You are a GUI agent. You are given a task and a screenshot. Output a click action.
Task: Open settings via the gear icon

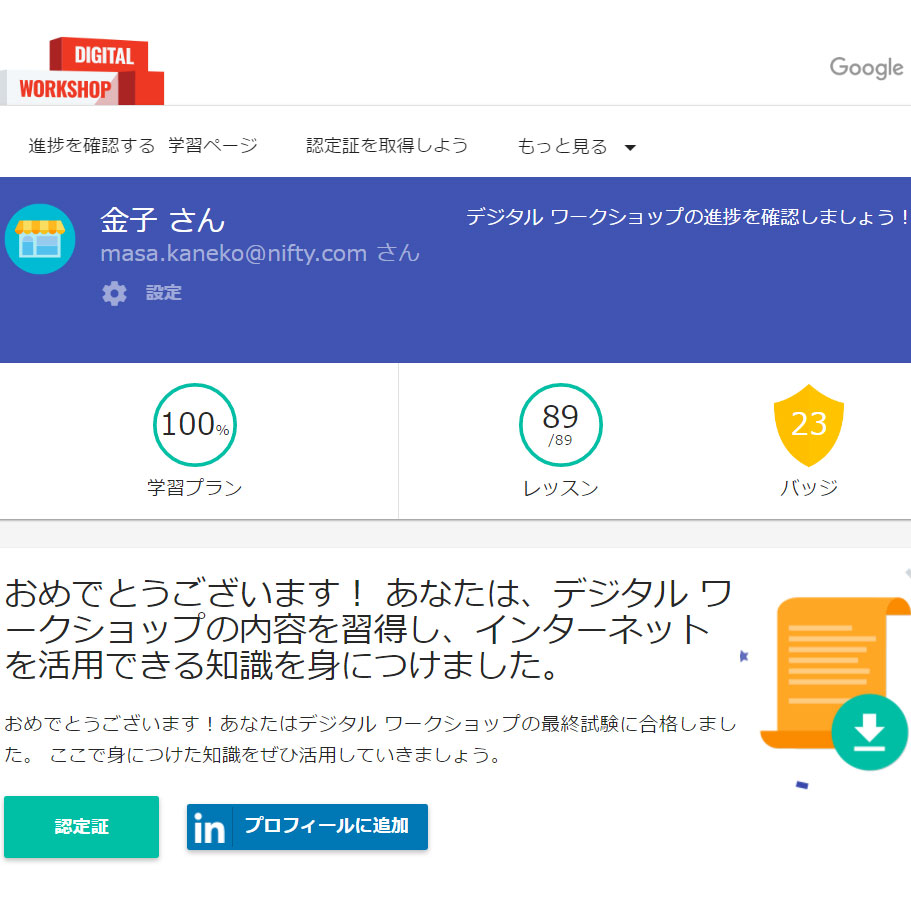pos(114,293)
